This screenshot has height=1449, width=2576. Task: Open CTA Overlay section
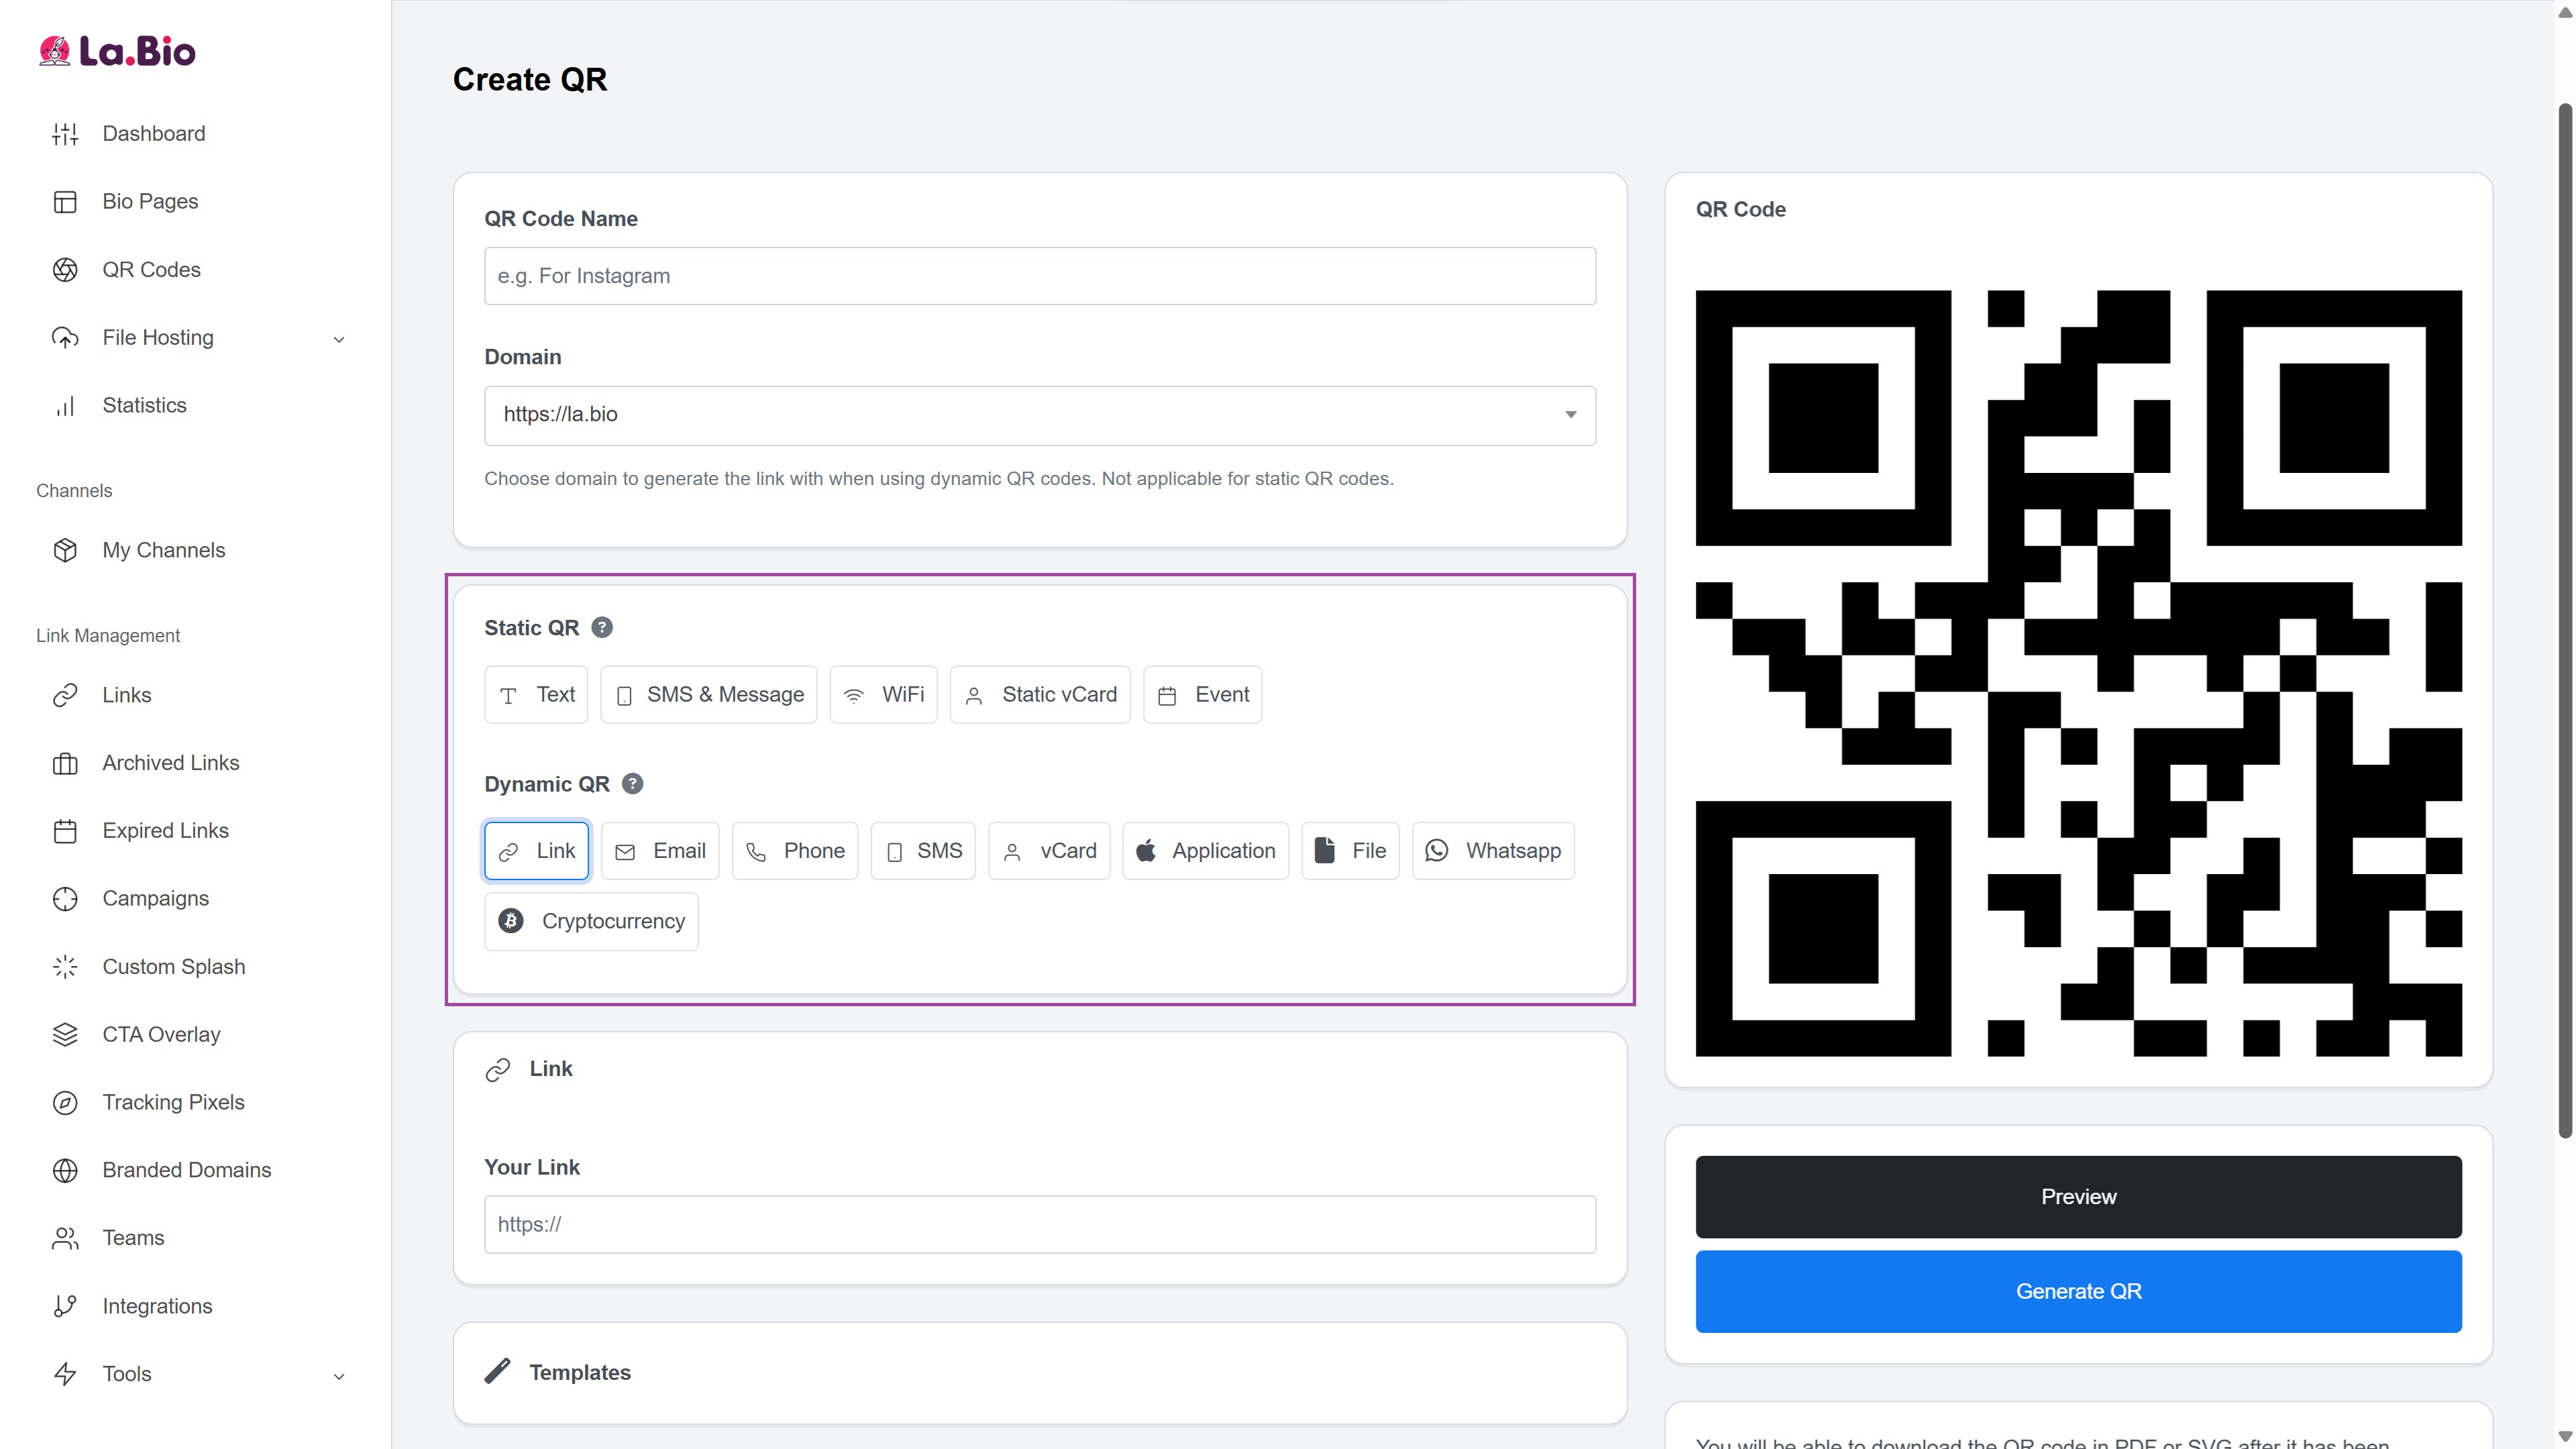pos(161,1034)
